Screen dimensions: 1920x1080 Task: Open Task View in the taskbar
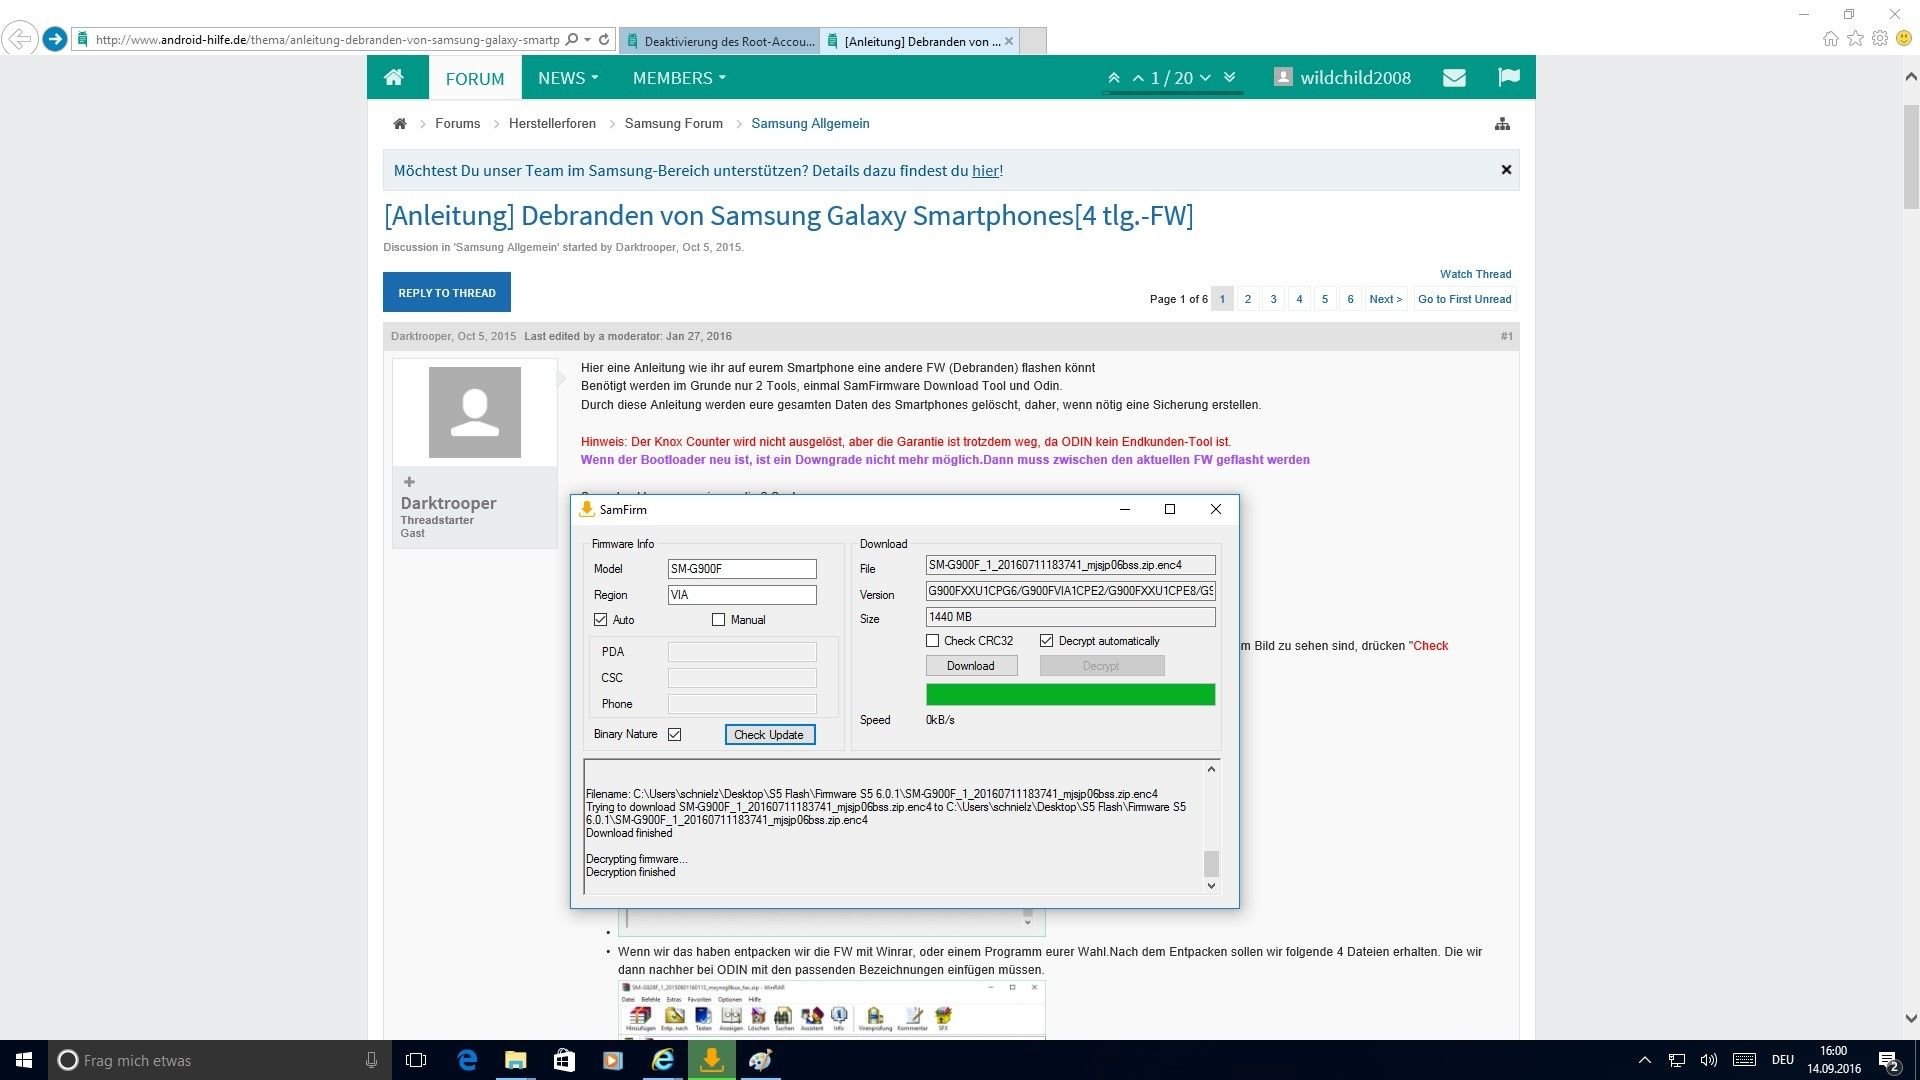coord(416,1060)
